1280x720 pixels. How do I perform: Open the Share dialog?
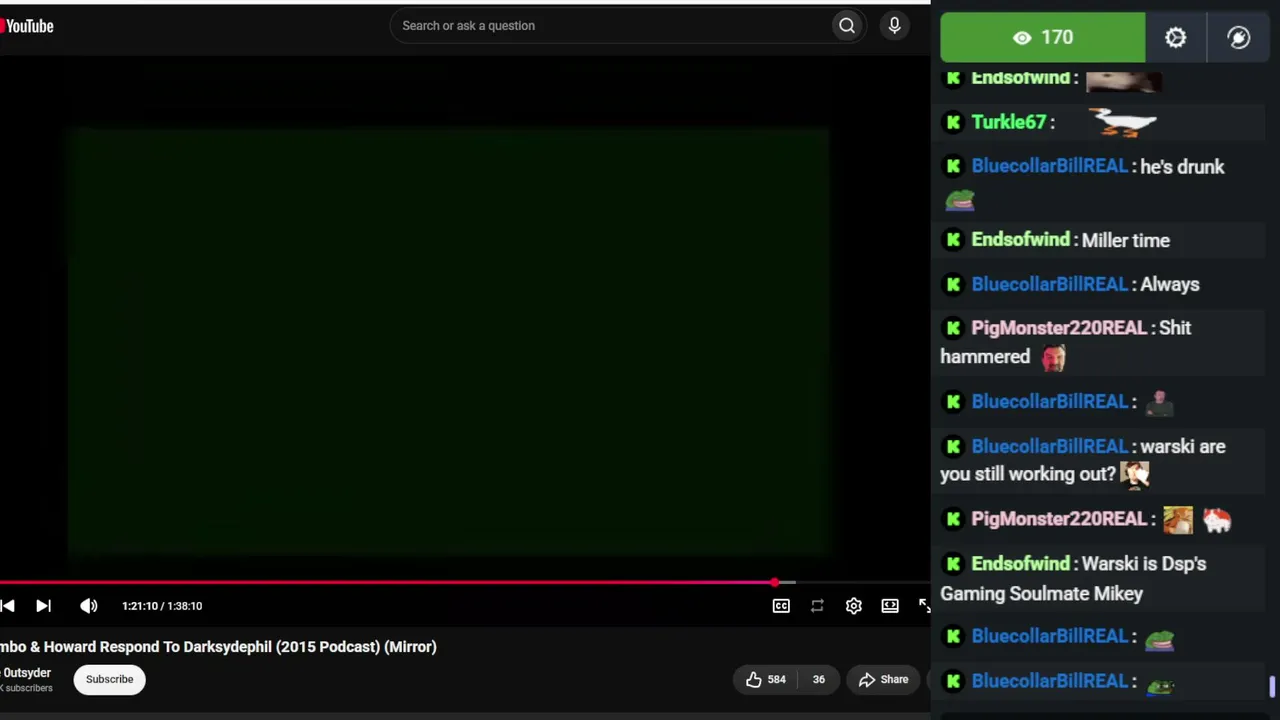click(x=883, y=680)
